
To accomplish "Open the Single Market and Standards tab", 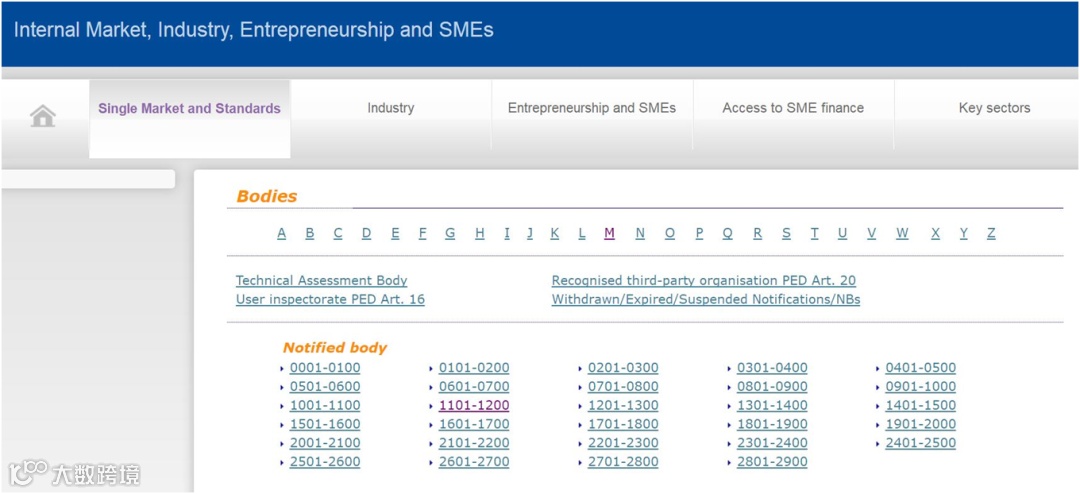I will click(189, 108).
